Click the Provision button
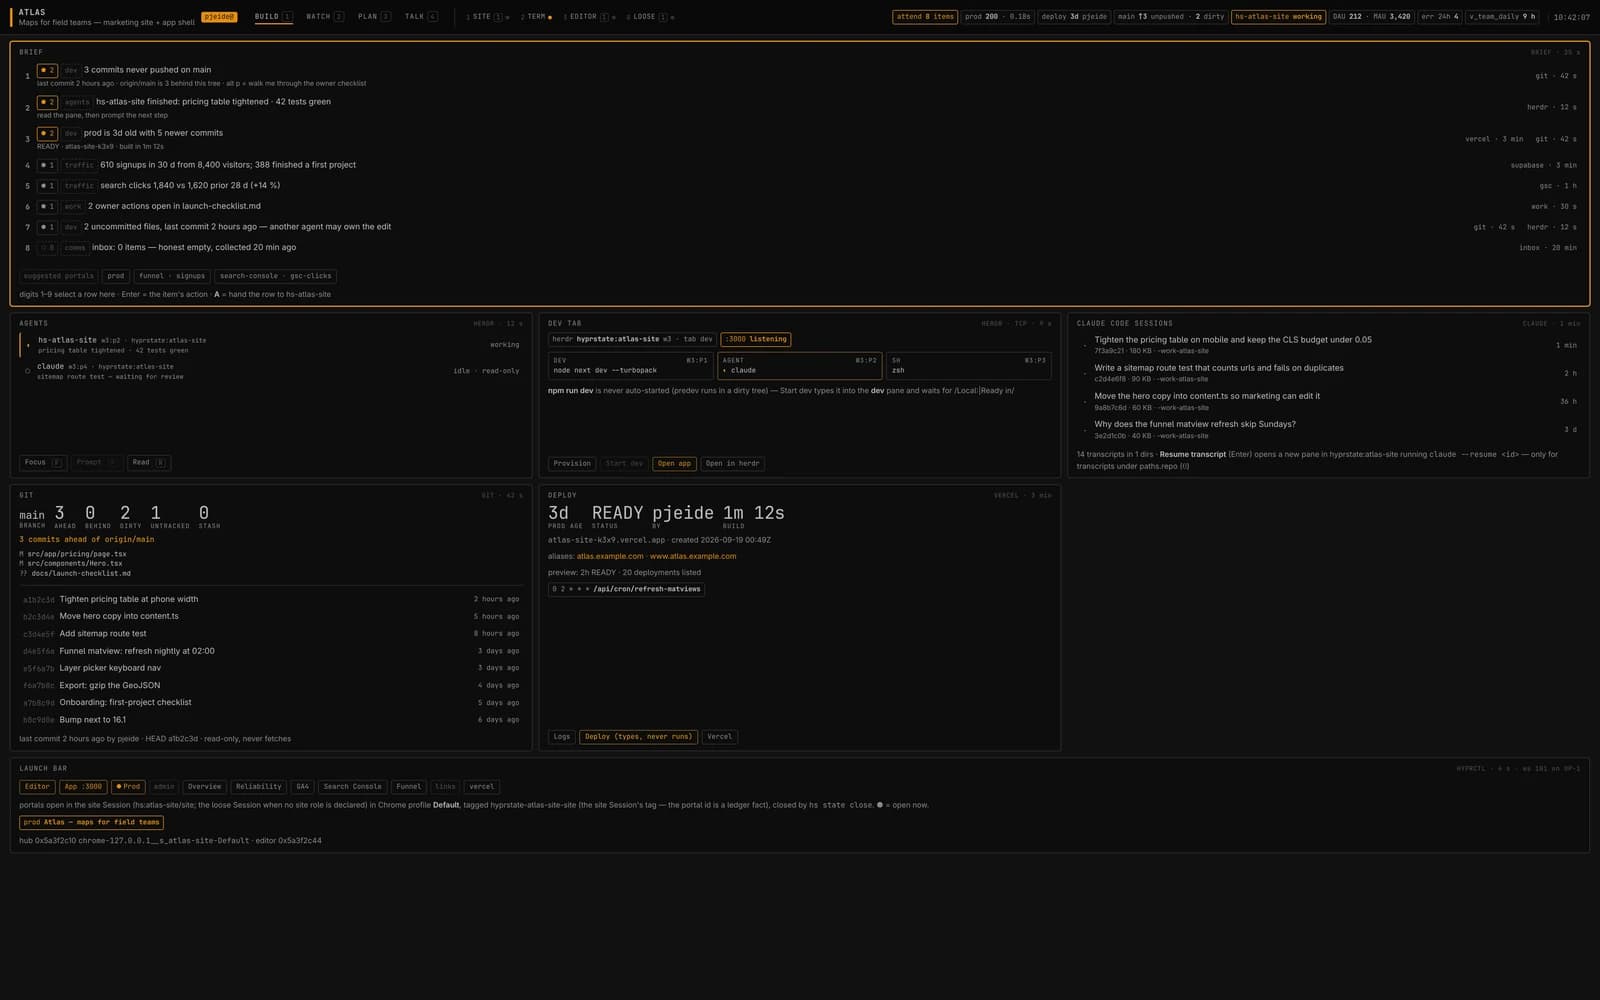 (572, 464)
